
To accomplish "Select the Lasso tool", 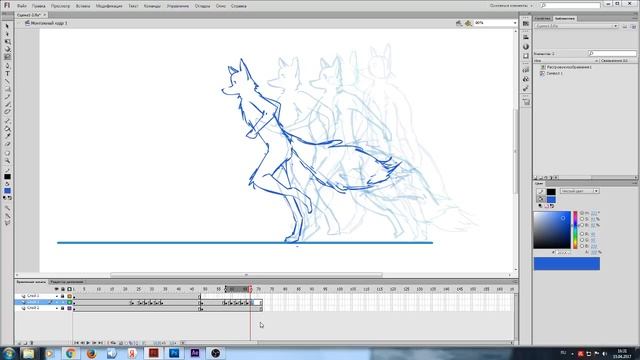I will pos(7,57).
